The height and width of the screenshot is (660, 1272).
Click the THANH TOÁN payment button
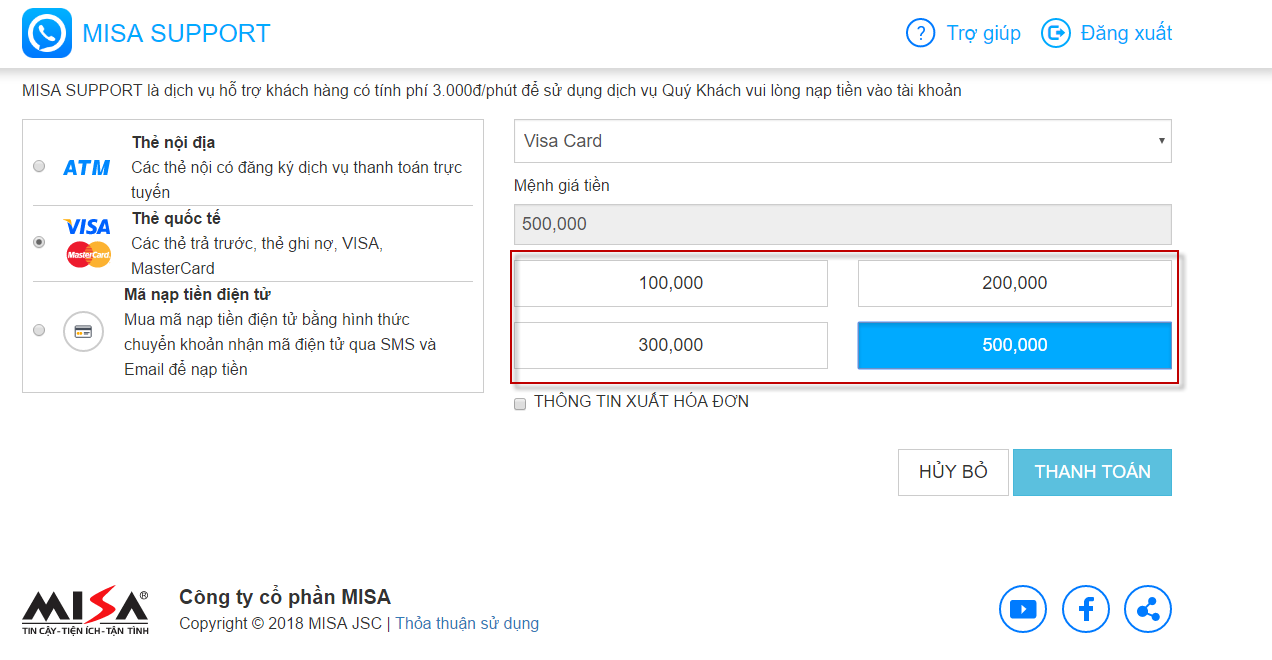point(1092,472)
